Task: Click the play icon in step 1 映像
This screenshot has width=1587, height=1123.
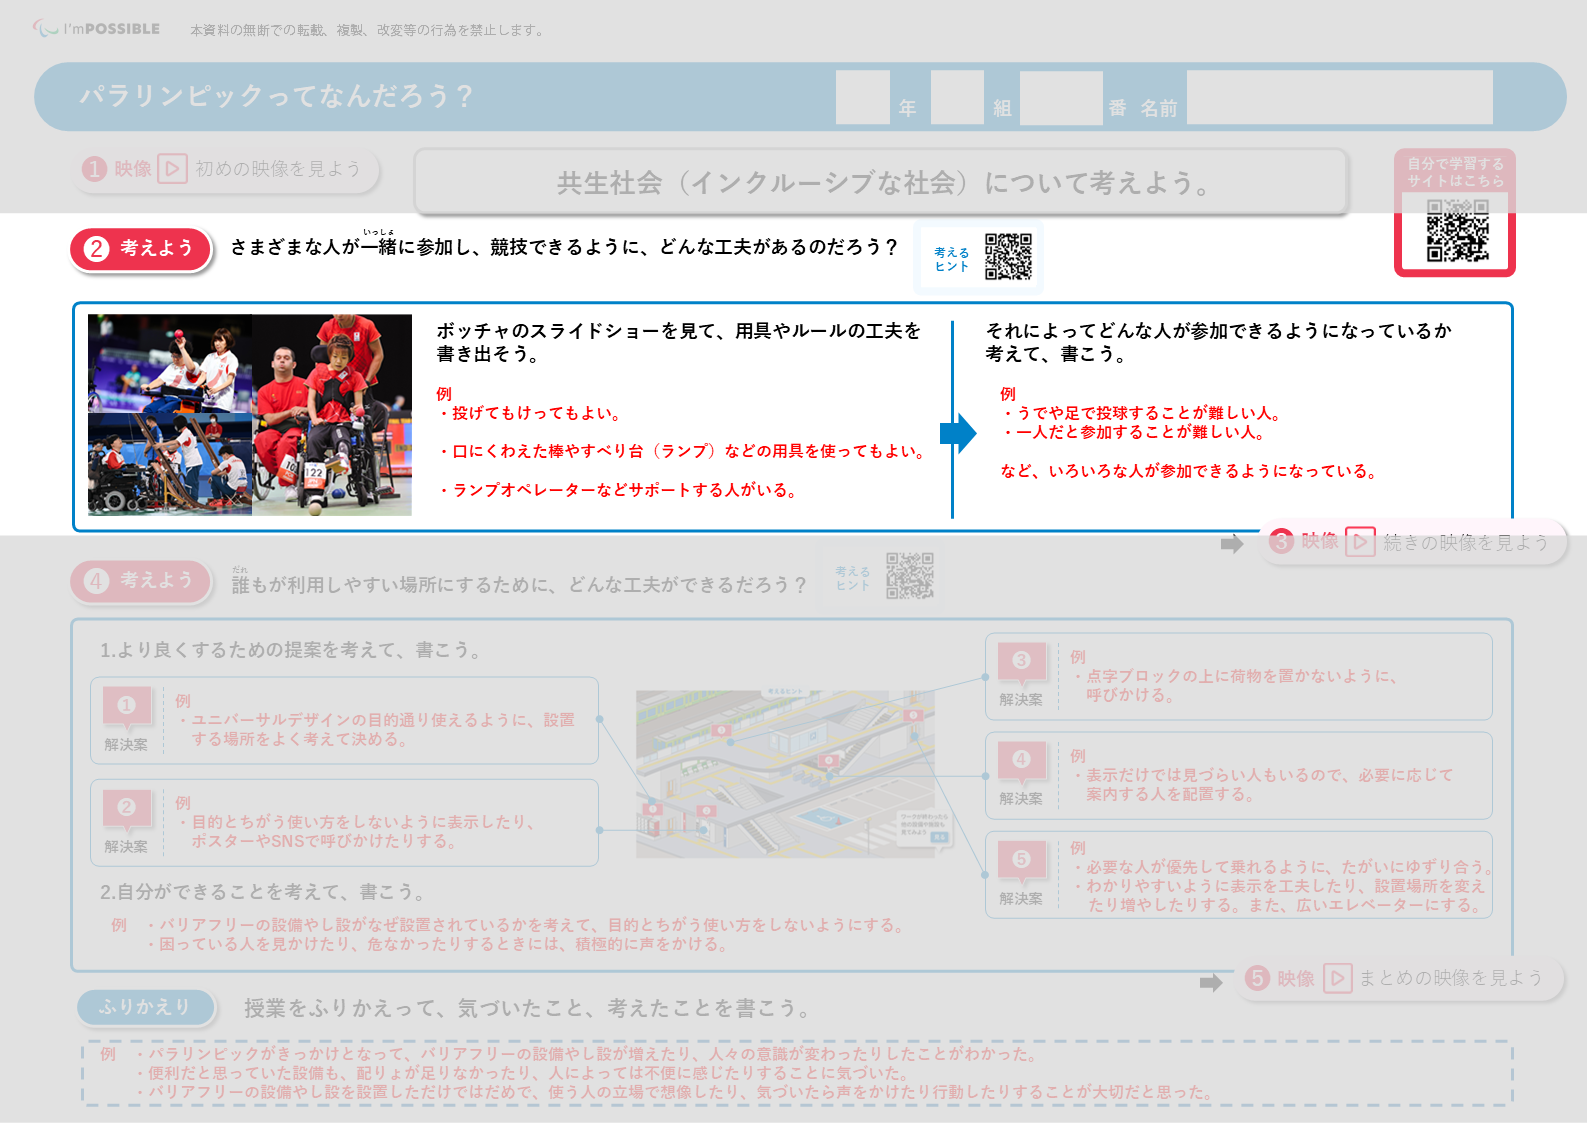Action: (172, 169)
